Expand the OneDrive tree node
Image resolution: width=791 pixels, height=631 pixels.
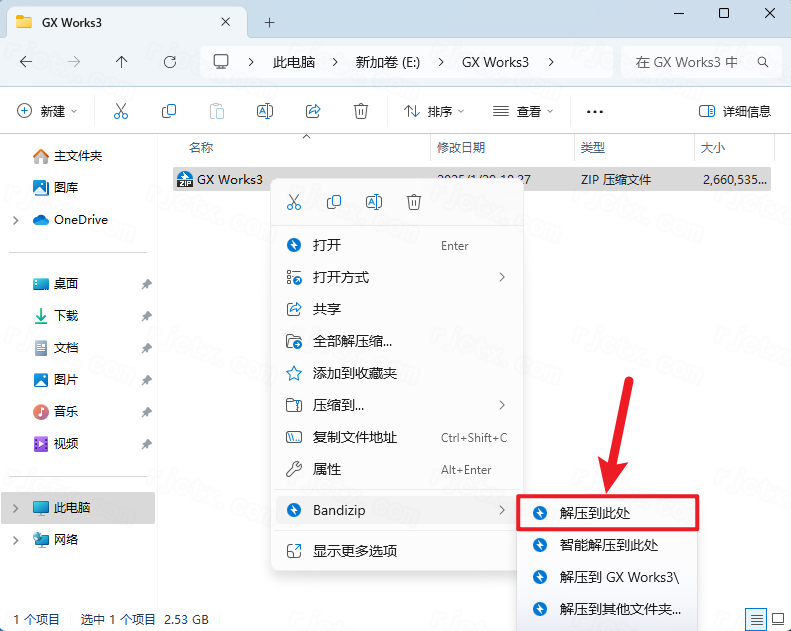tap(15, 220)
